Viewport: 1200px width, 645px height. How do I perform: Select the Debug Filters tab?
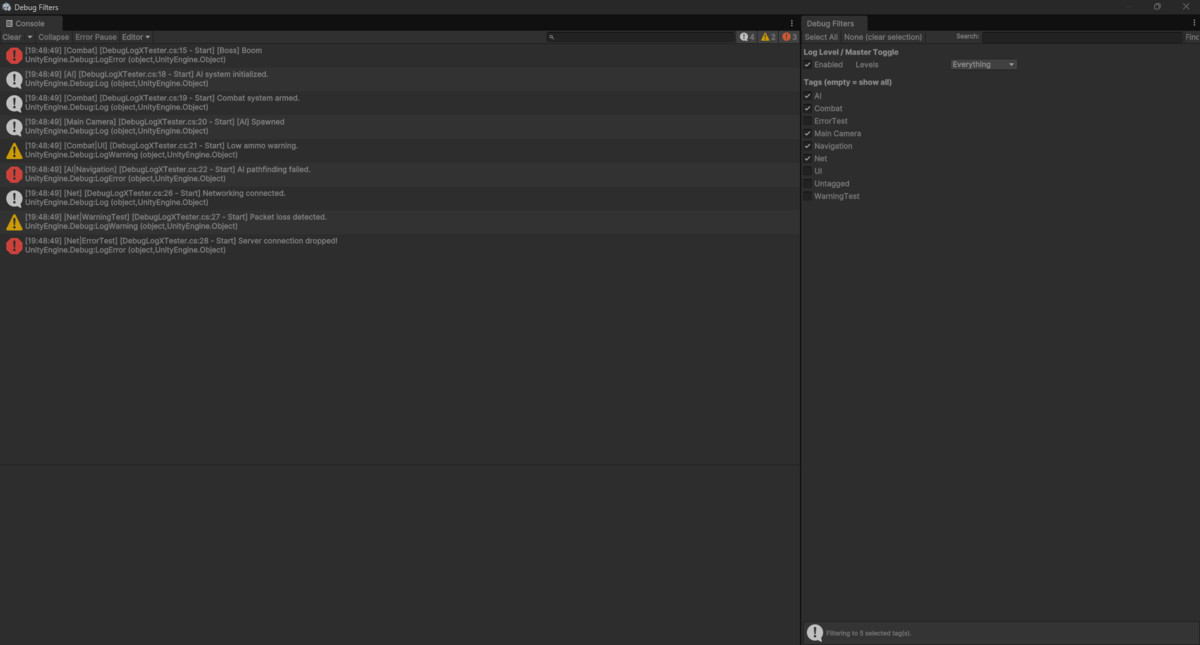pyautogui.click(x=833, y=23)
